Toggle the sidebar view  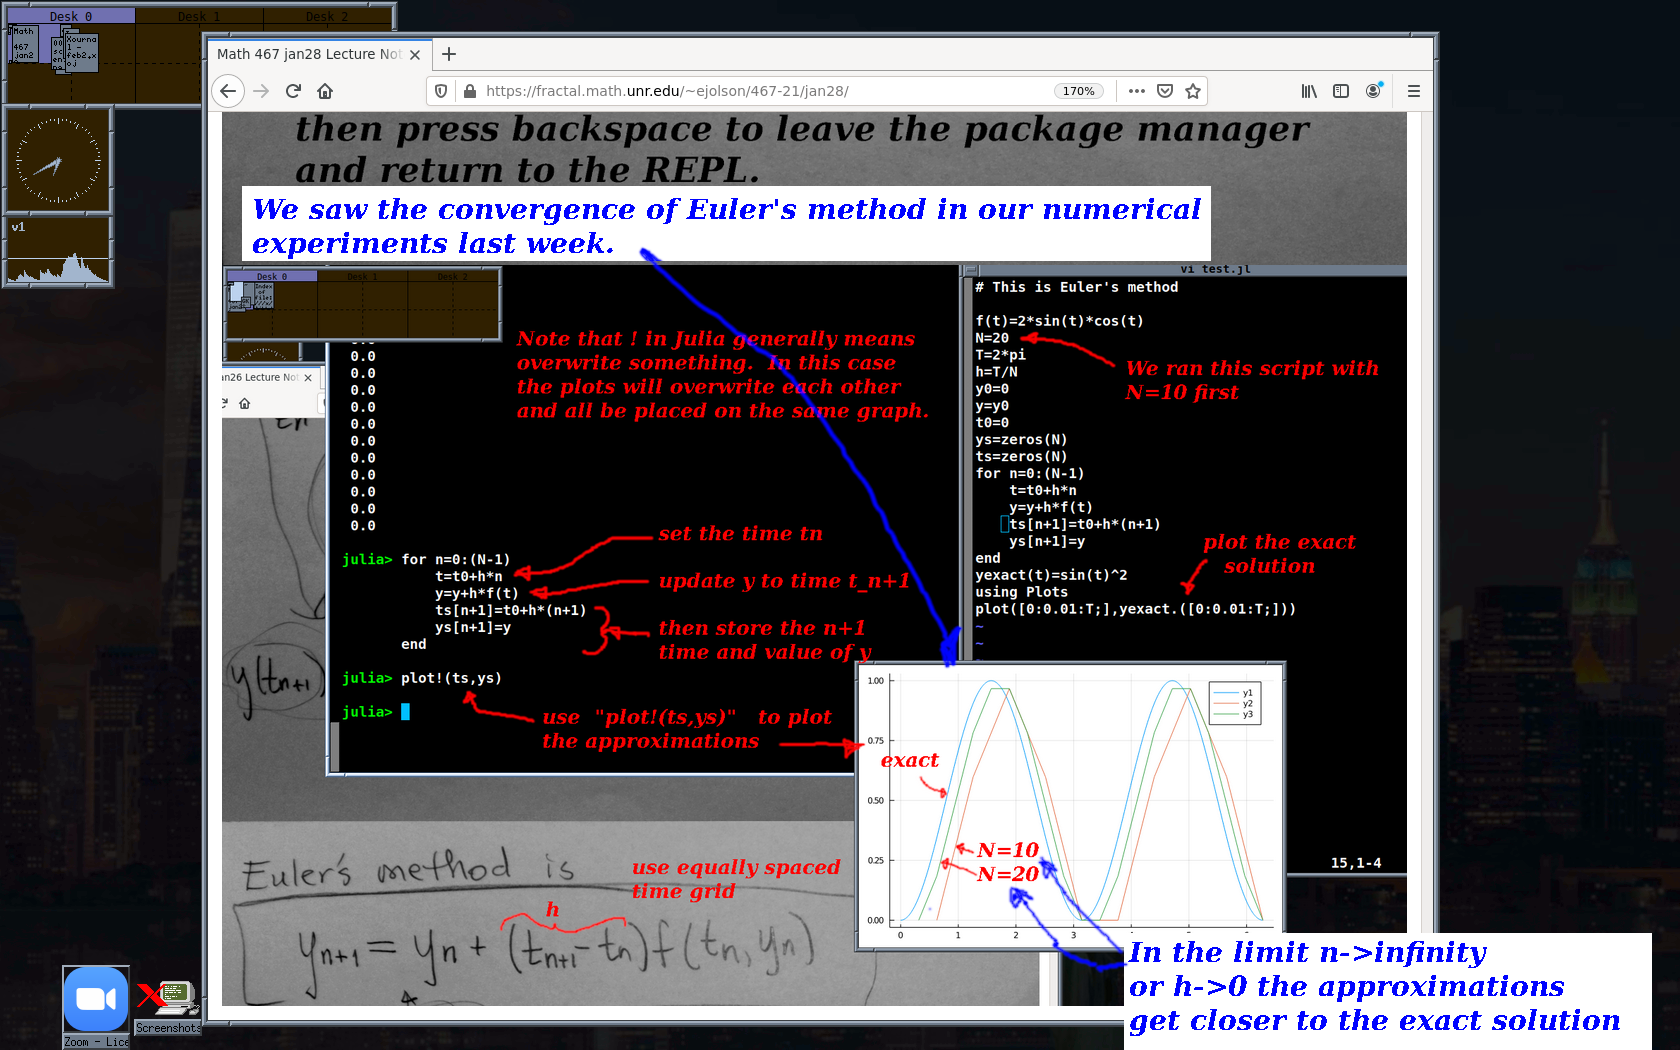(x=1341, y=91)
